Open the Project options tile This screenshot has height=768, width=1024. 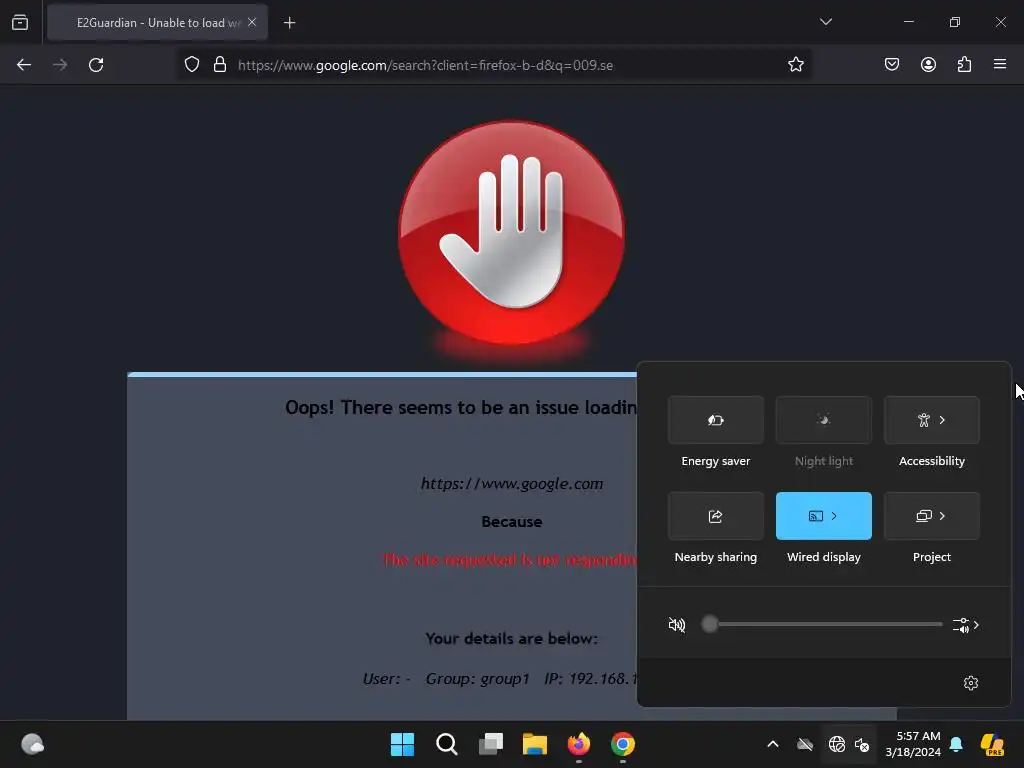pyautogui.click(x=931, y=516)
